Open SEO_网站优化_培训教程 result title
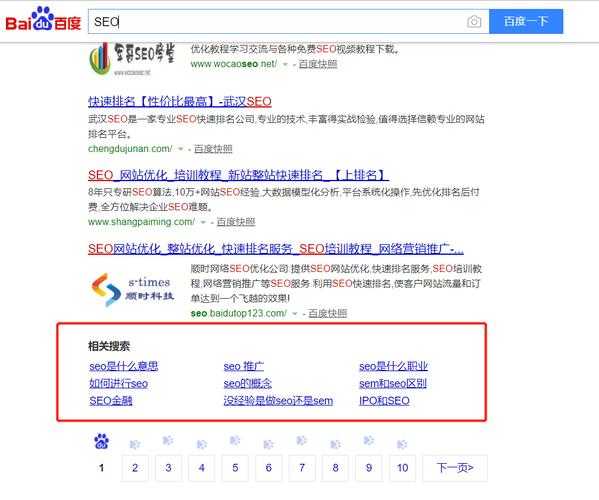Image resolution: width=599 pixels, height=500 pixels. point(238,175)
